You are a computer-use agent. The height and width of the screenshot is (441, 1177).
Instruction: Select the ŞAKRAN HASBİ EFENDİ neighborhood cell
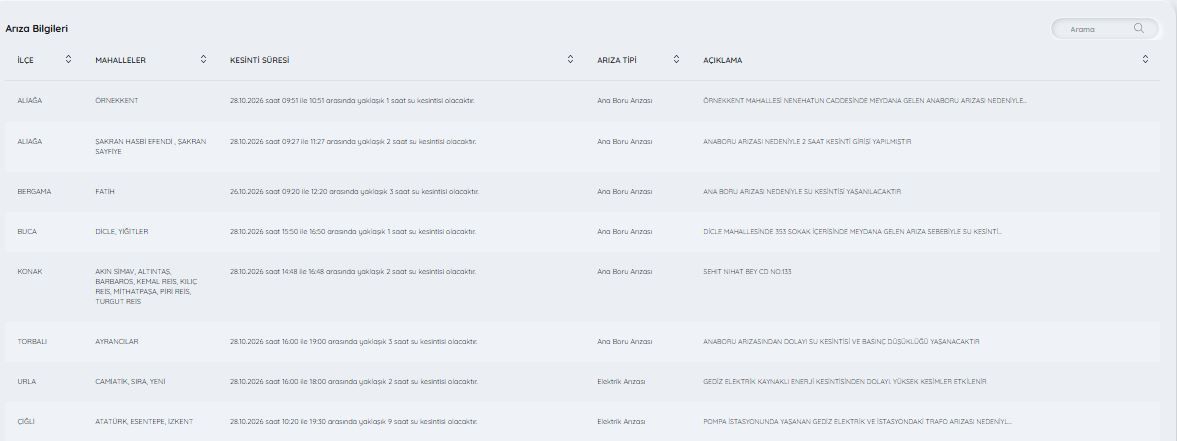coord(151,146)
